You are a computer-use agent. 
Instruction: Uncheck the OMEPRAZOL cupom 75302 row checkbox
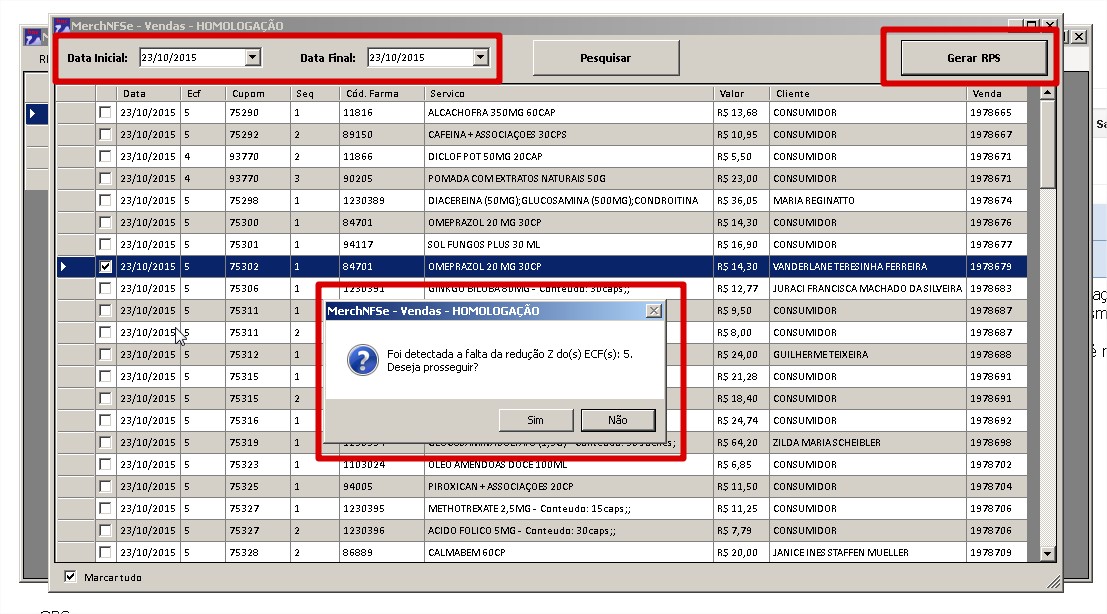[x=105, y=267]
